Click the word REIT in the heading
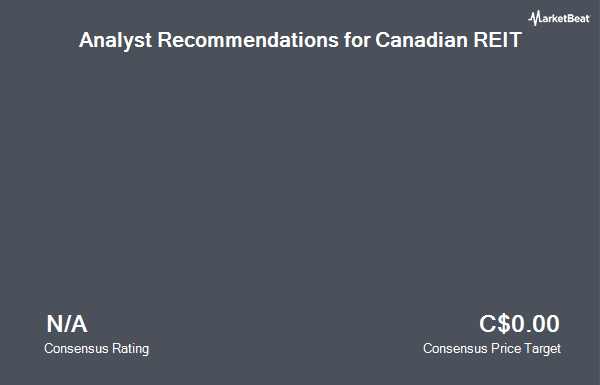This screenshot has width=600, height=385. point(498,40)
